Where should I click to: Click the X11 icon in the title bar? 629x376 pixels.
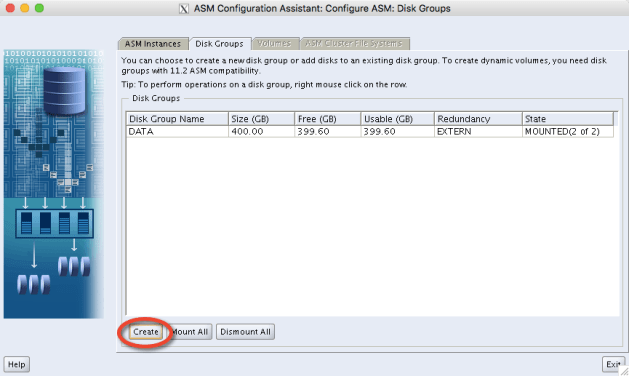pyautogui.click(x=184, y=9)
